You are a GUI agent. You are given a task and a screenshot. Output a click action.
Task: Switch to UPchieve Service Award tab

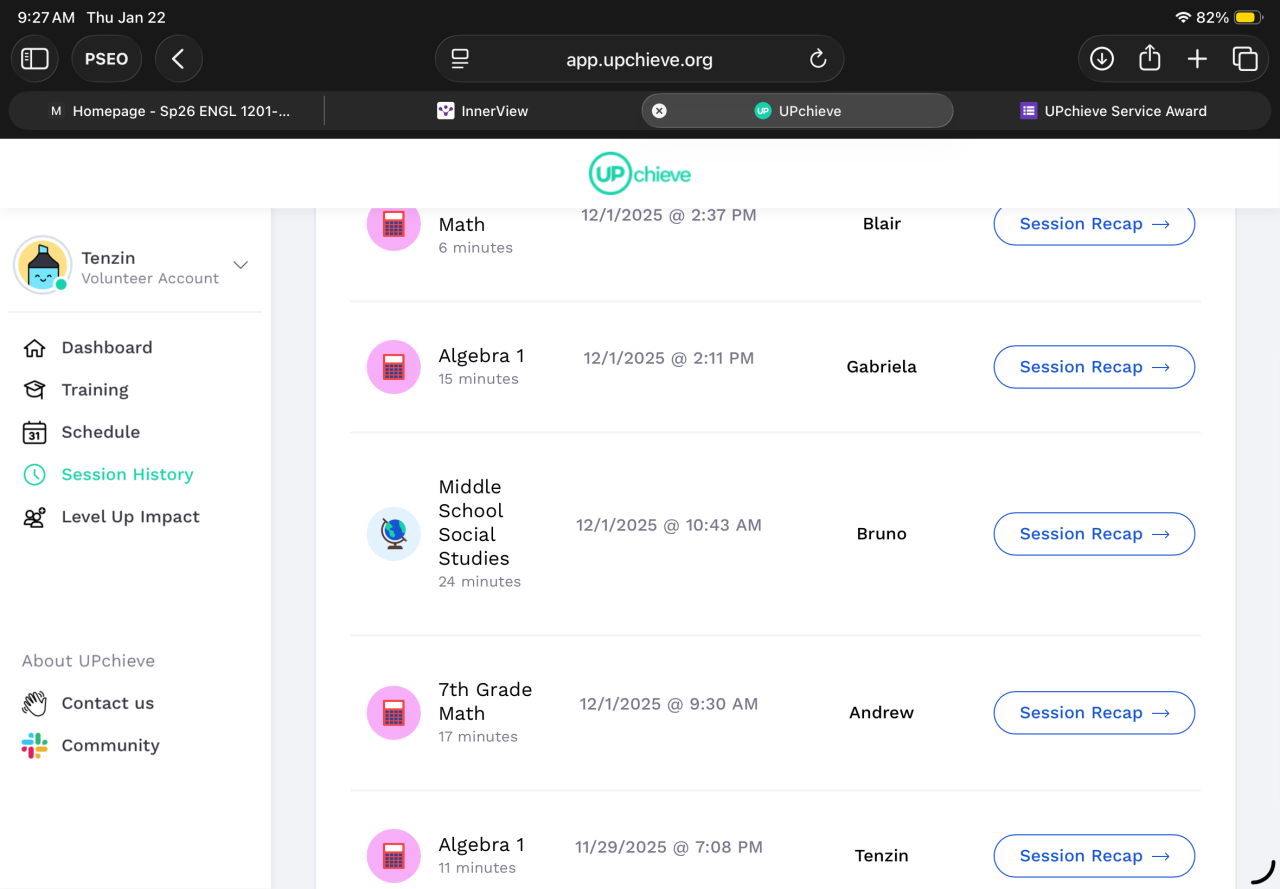tap(1113, 111)
